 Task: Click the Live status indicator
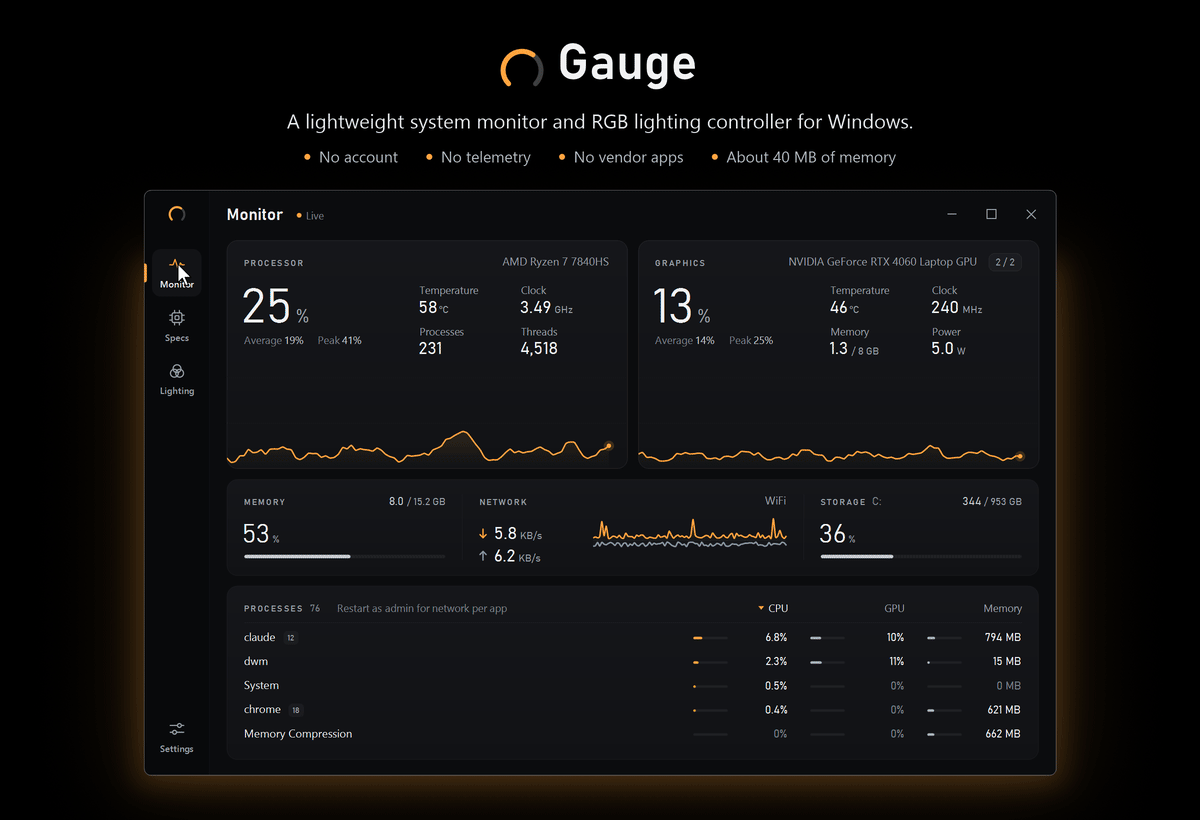coord(310,216)
